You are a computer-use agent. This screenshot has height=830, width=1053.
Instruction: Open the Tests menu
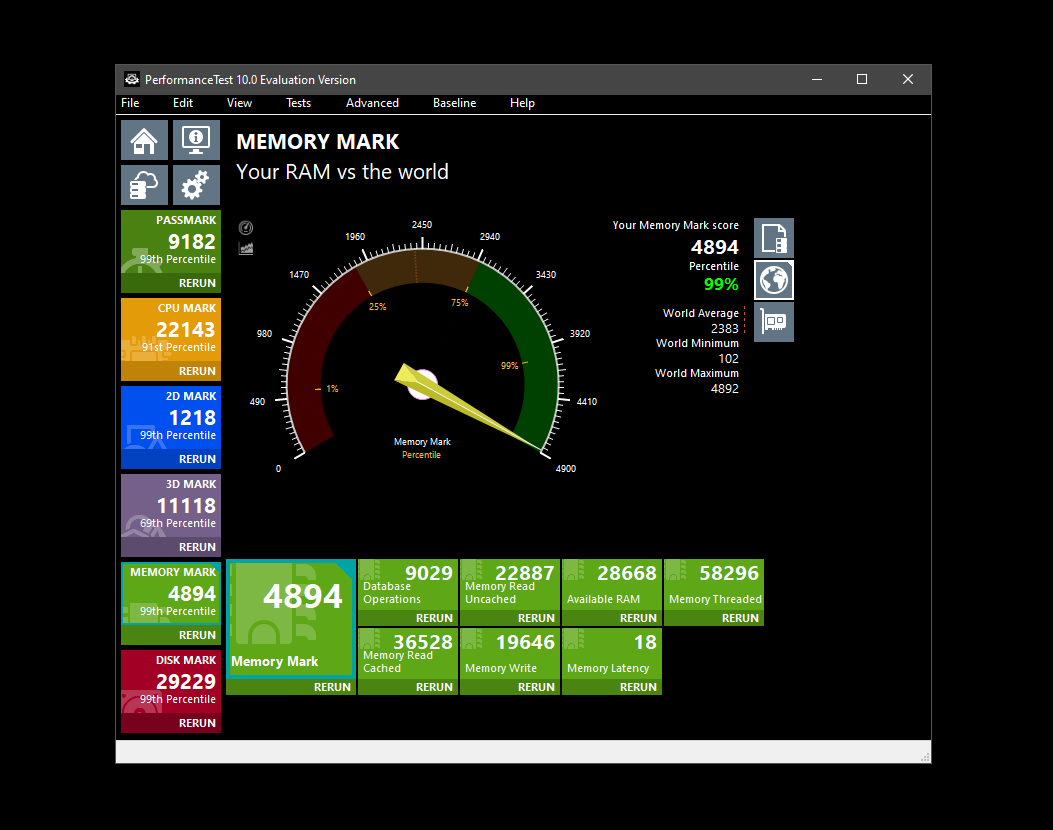298,103
